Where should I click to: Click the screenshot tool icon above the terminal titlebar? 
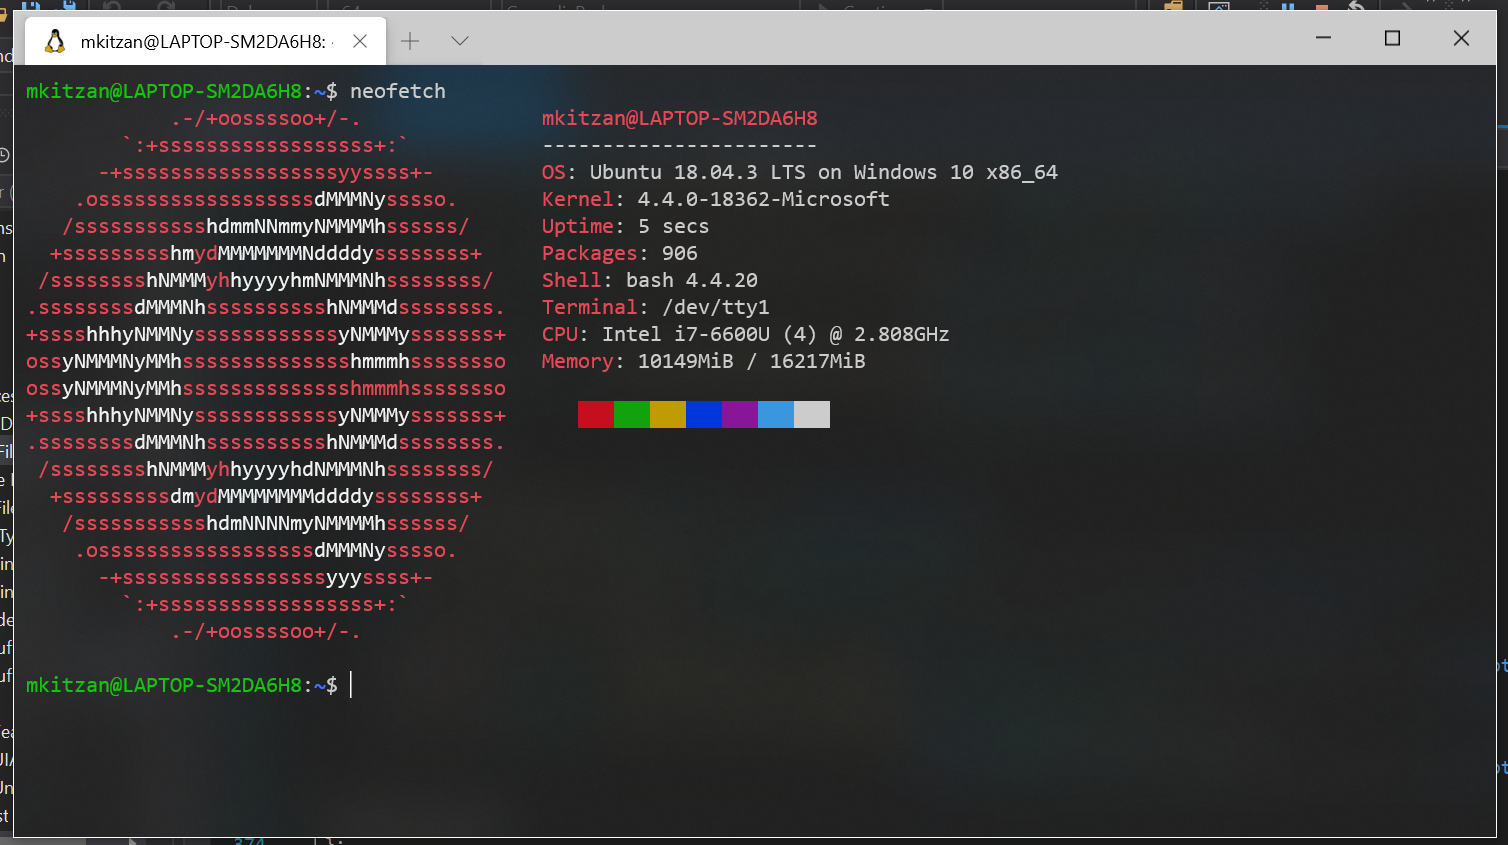coord(1219,7)
